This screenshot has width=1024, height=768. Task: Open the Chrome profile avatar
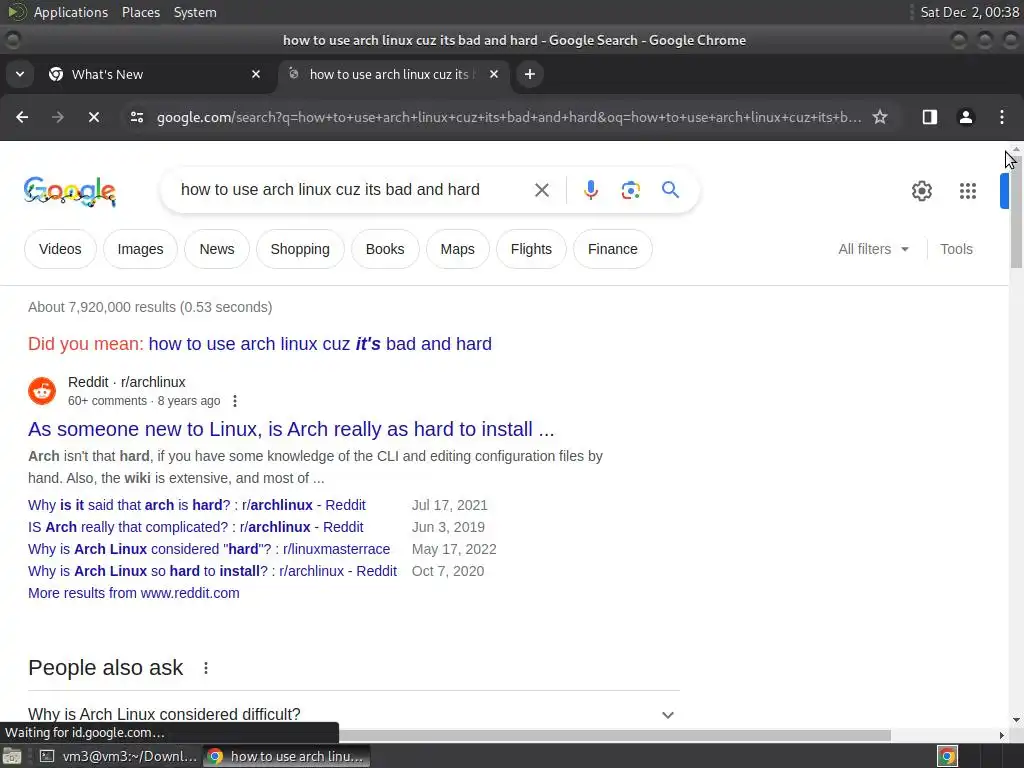[x=965, y=117]
